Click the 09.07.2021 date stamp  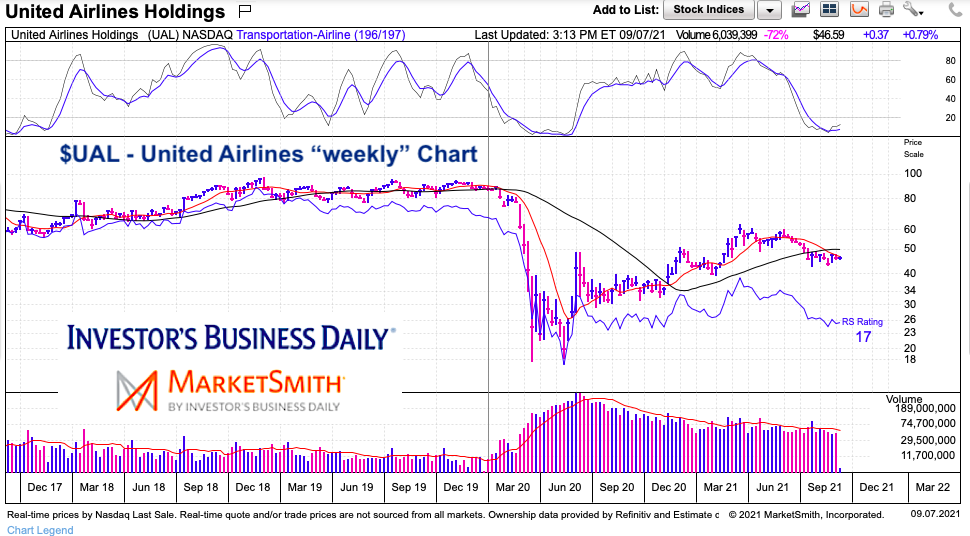click(935, 514)
